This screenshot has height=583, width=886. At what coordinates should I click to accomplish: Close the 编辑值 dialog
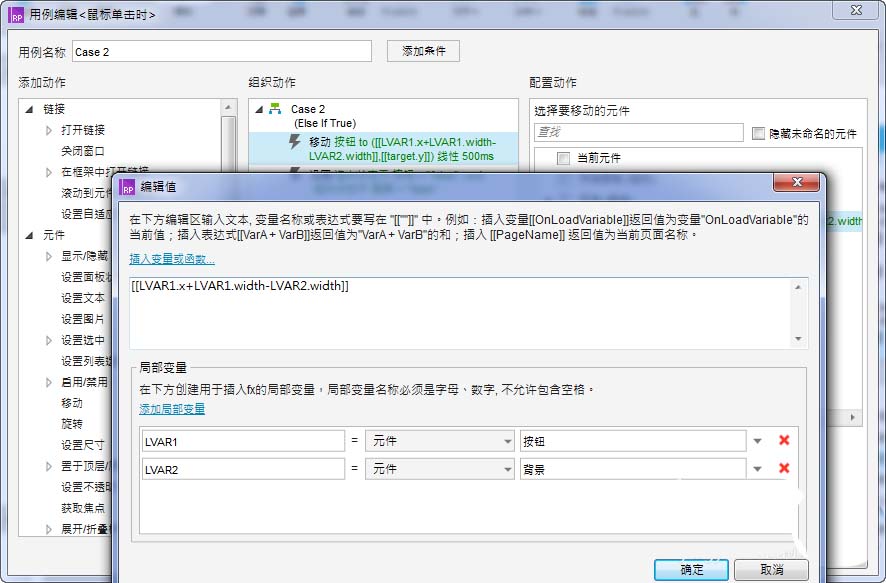(x=796, y=182)
